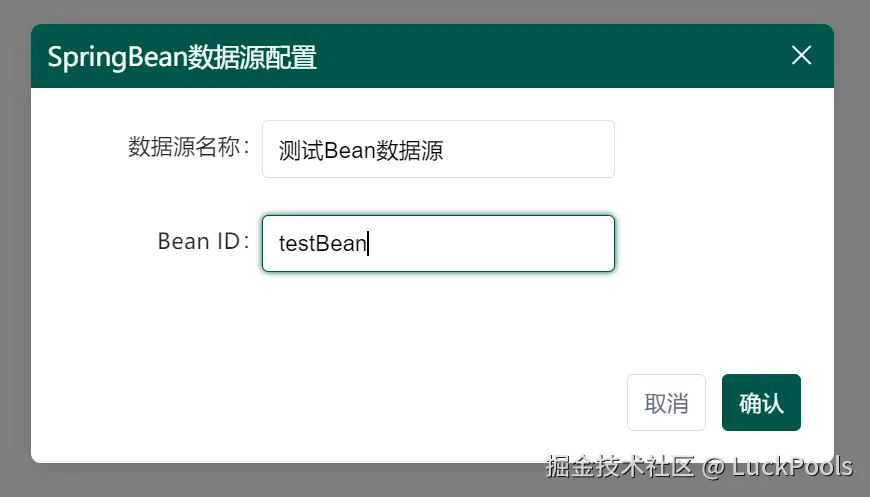Click blank white area below Bean ID field

coord(438,316)
